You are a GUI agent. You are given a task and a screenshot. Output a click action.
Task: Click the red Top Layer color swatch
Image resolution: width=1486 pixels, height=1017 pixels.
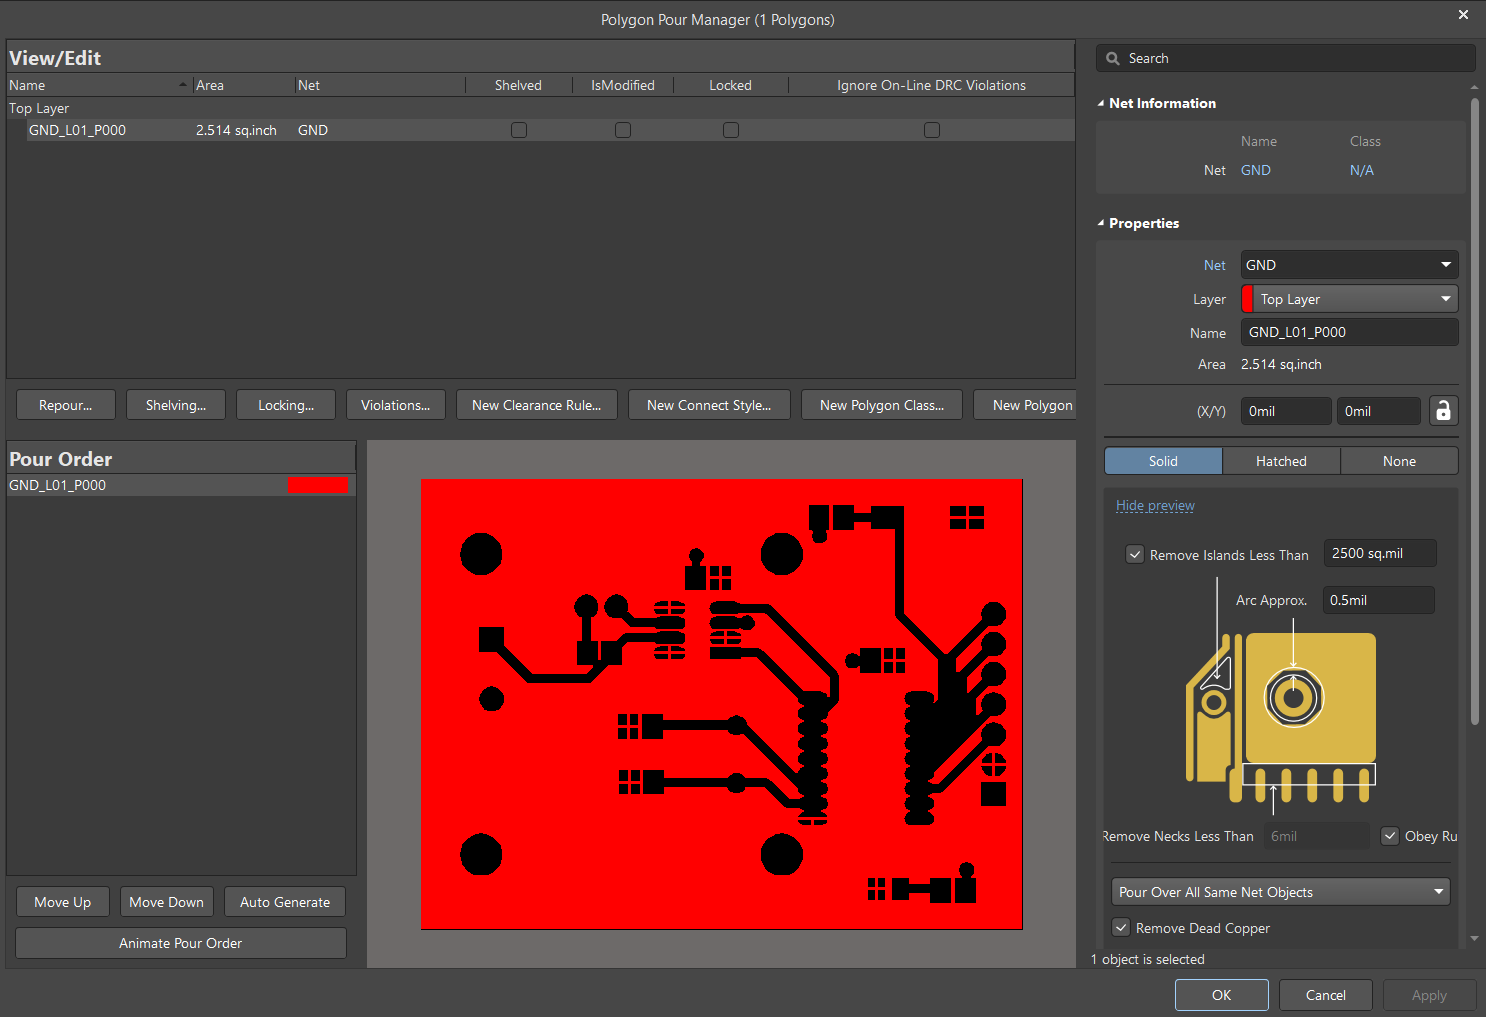pos(1247,299)
